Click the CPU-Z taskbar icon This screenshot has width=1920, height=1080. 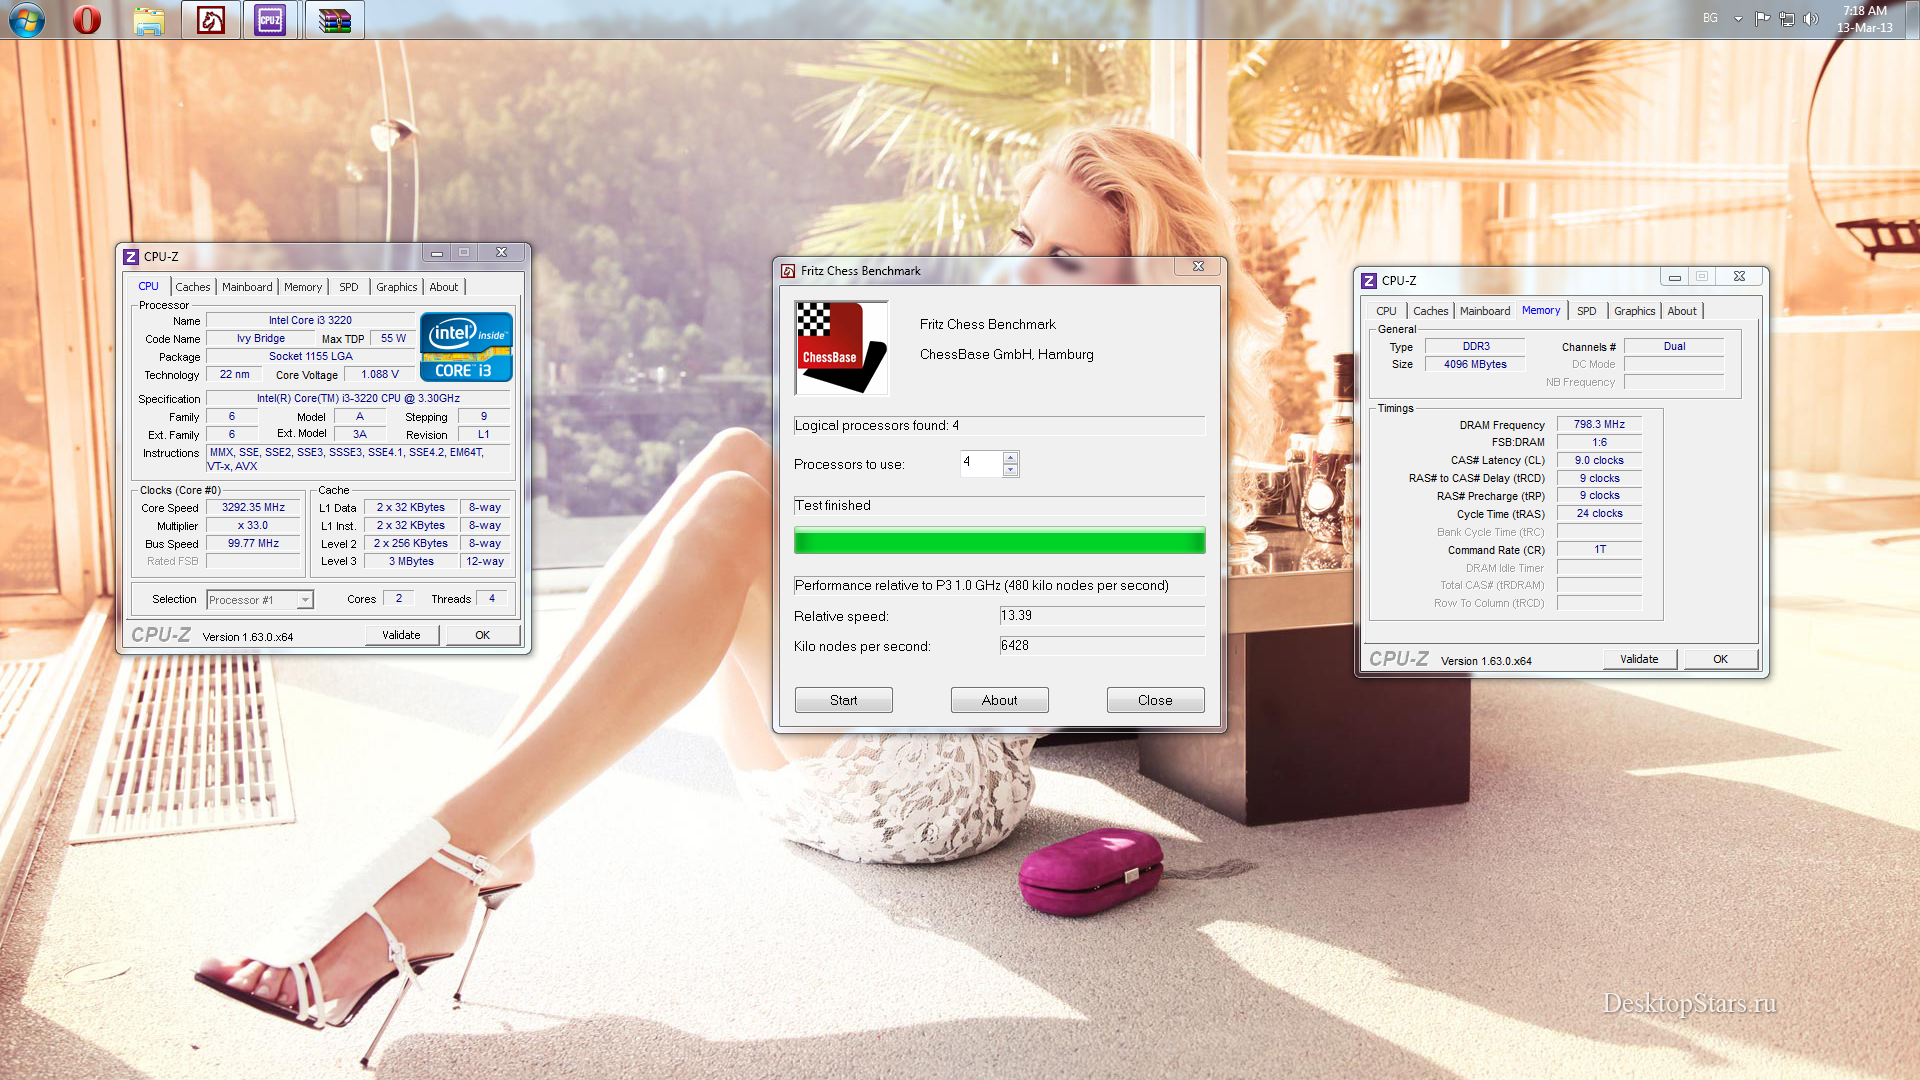tap(270, 20)
